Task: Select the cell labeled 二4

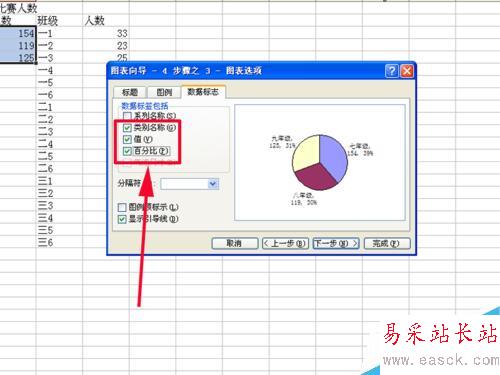Action: tap(59, 144)
